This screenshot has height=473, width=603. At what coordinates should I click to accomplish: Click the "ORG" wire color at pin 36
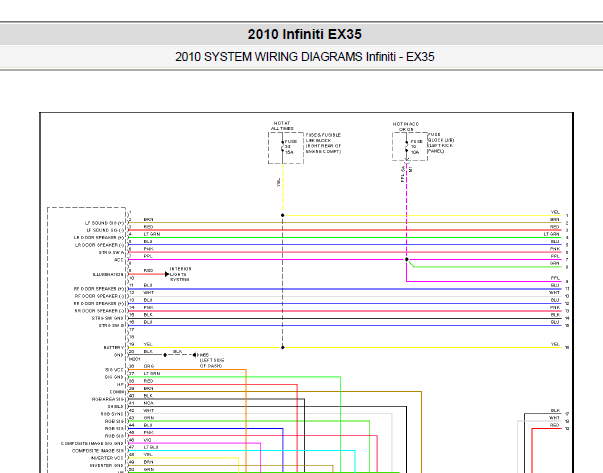pos(149,366)
